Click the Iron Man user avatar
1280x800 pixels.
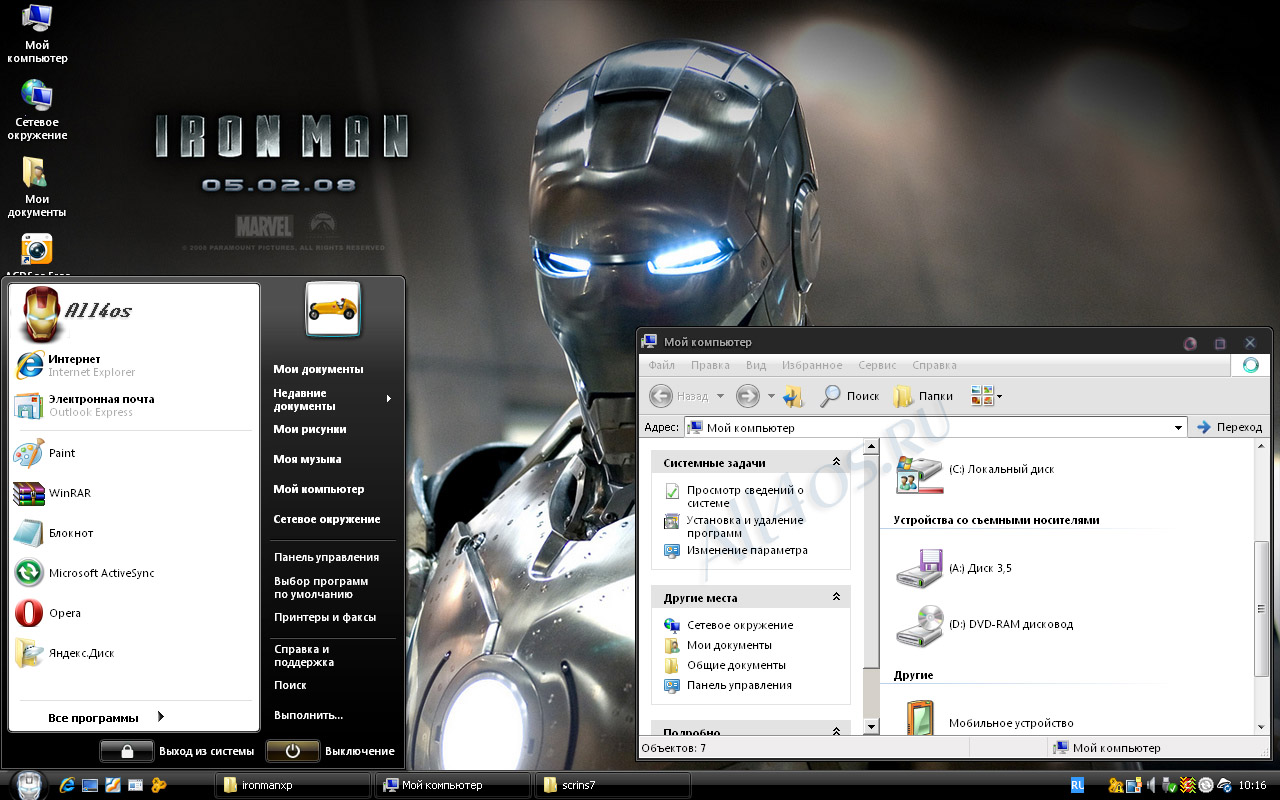[40, 314]
